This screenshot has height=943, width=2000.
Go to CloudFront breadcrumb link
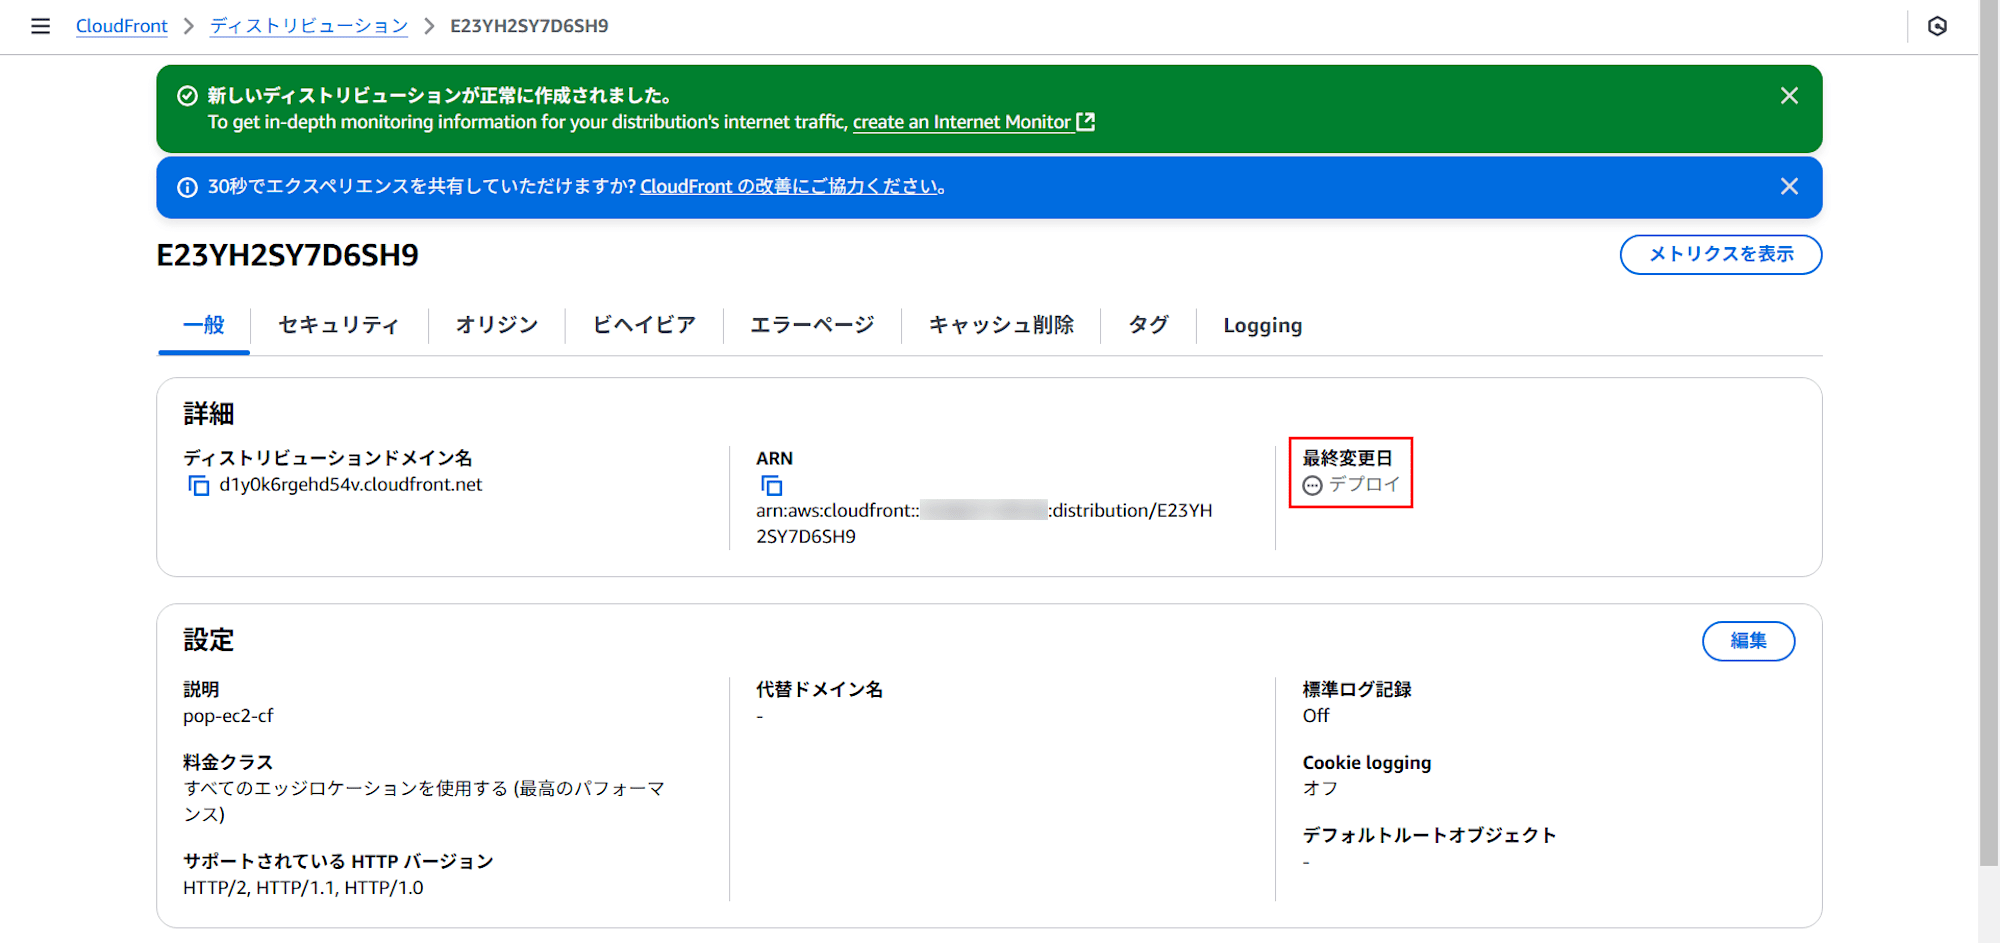tap(122, 26)
